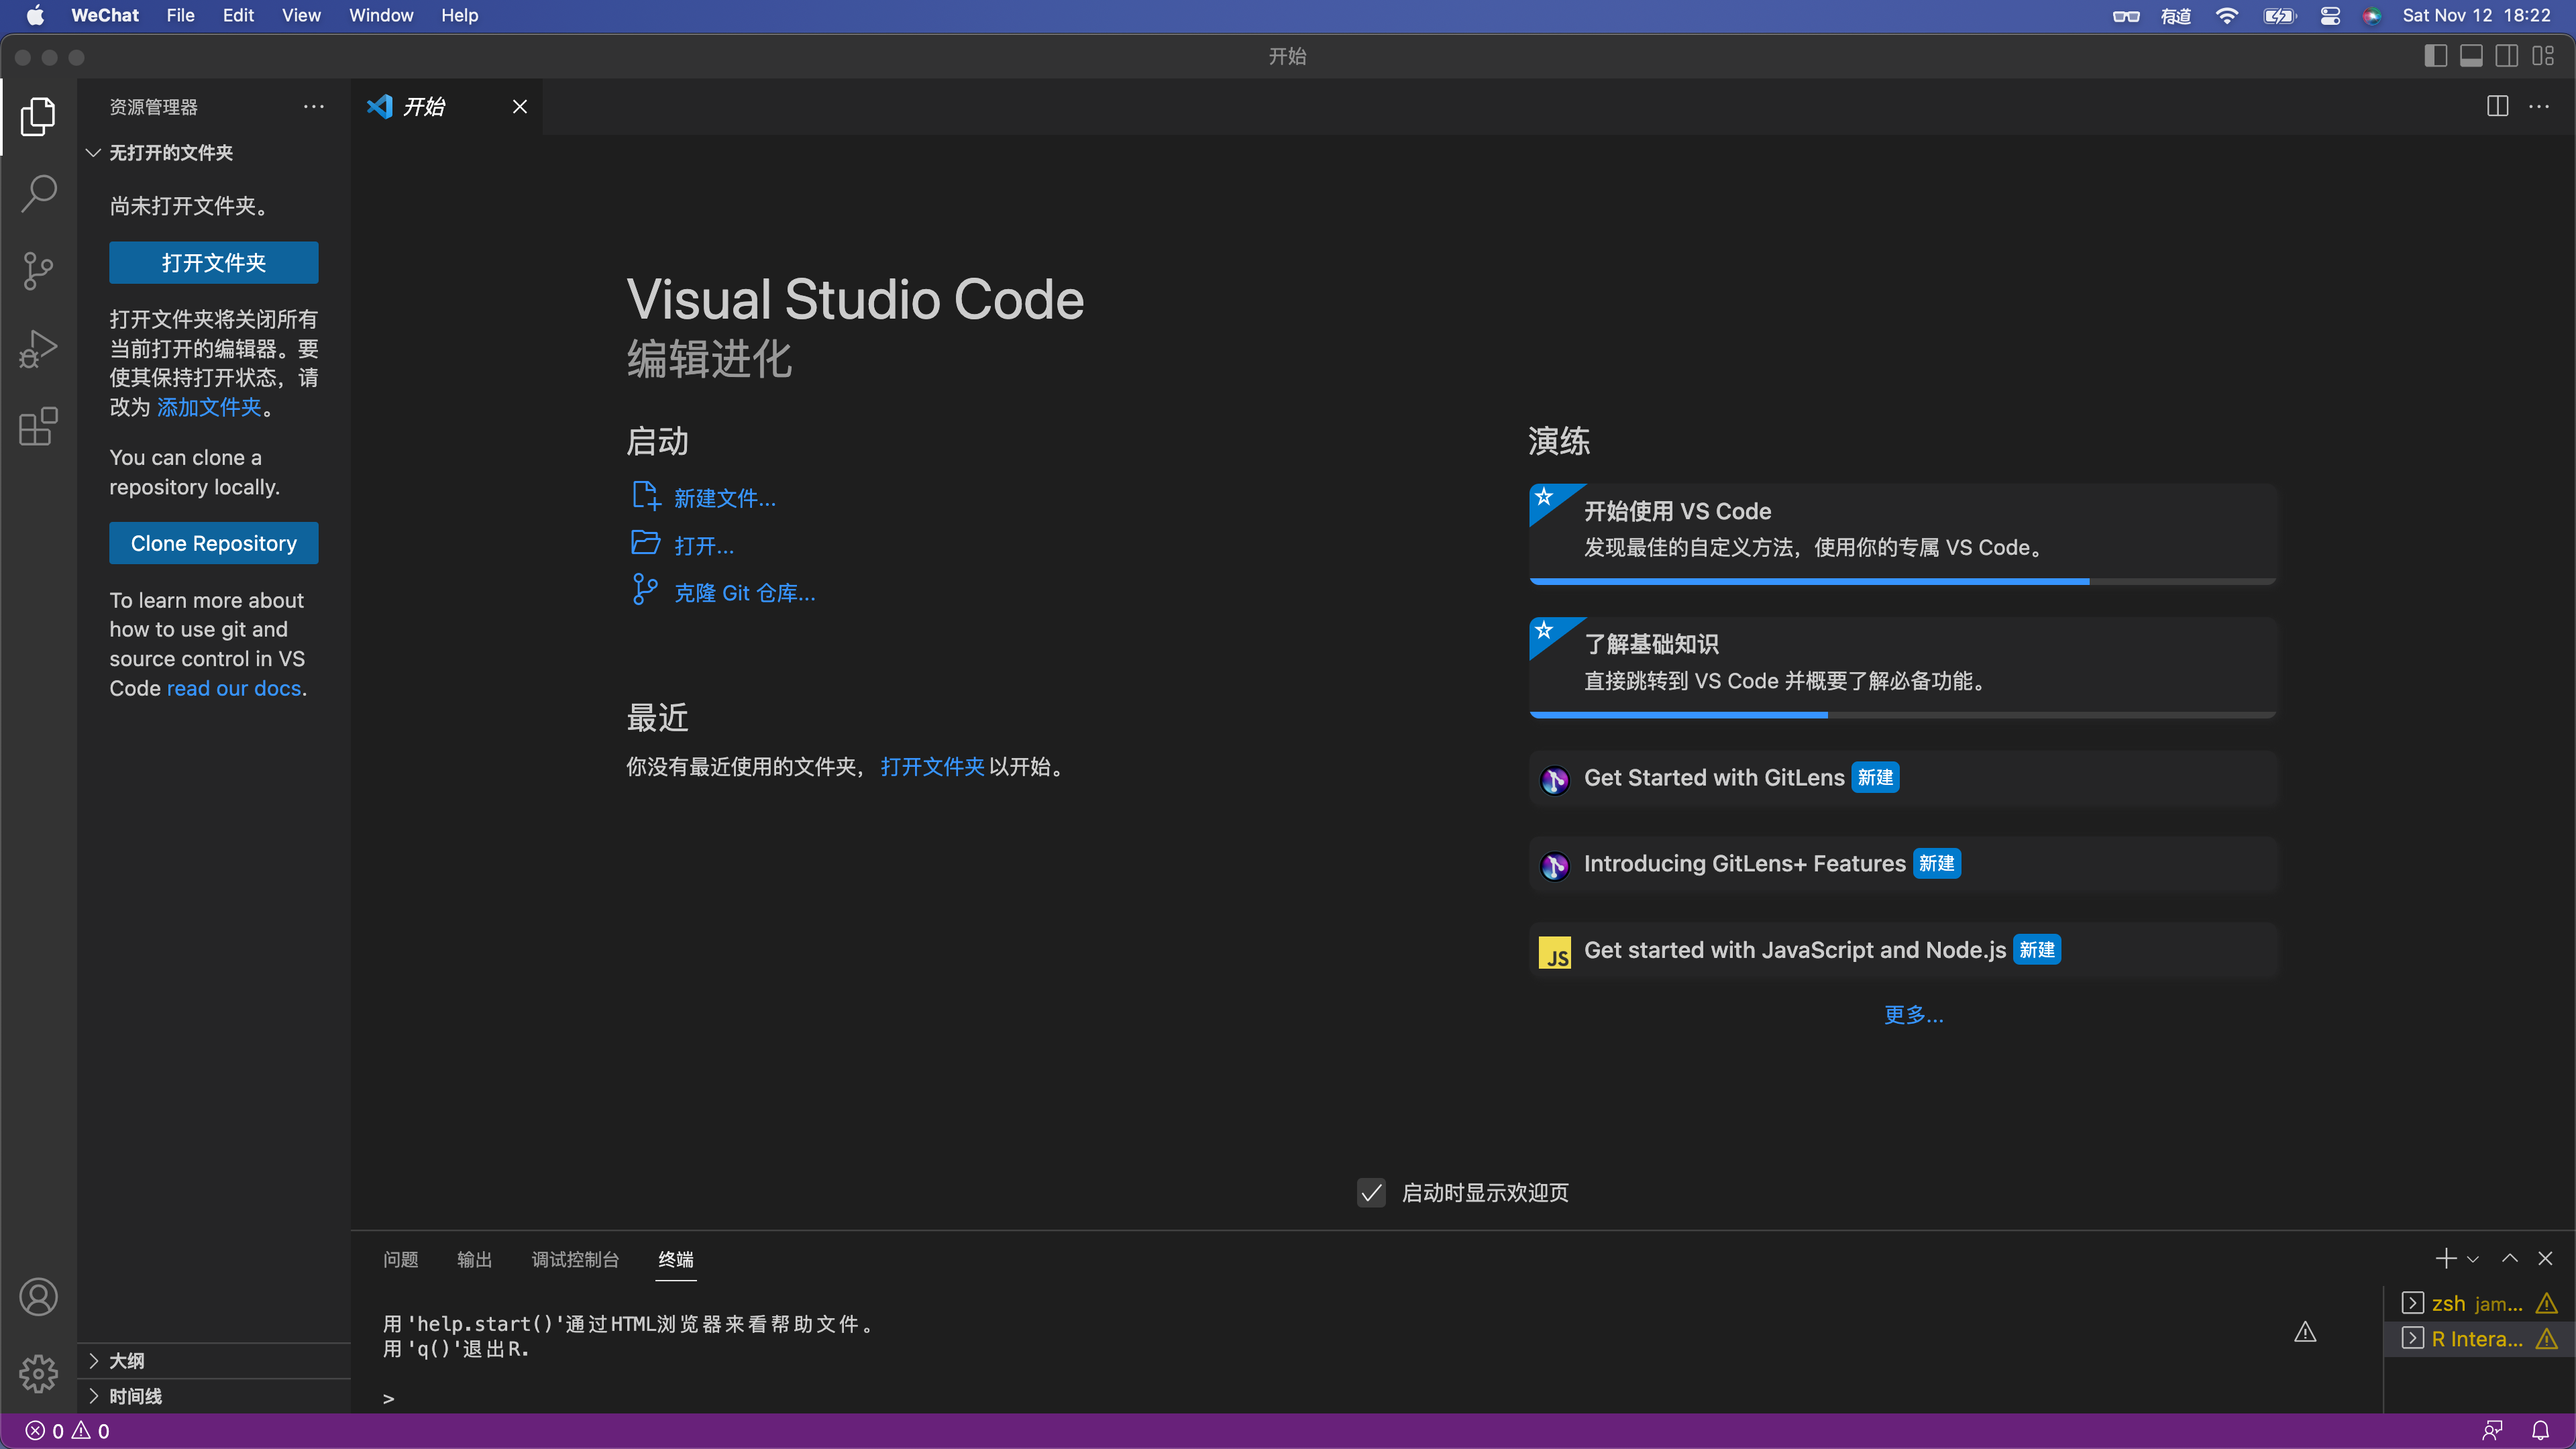Screen dimensions: 2576x1449
Task: Open the View menu
Action: tap(301, 15)
